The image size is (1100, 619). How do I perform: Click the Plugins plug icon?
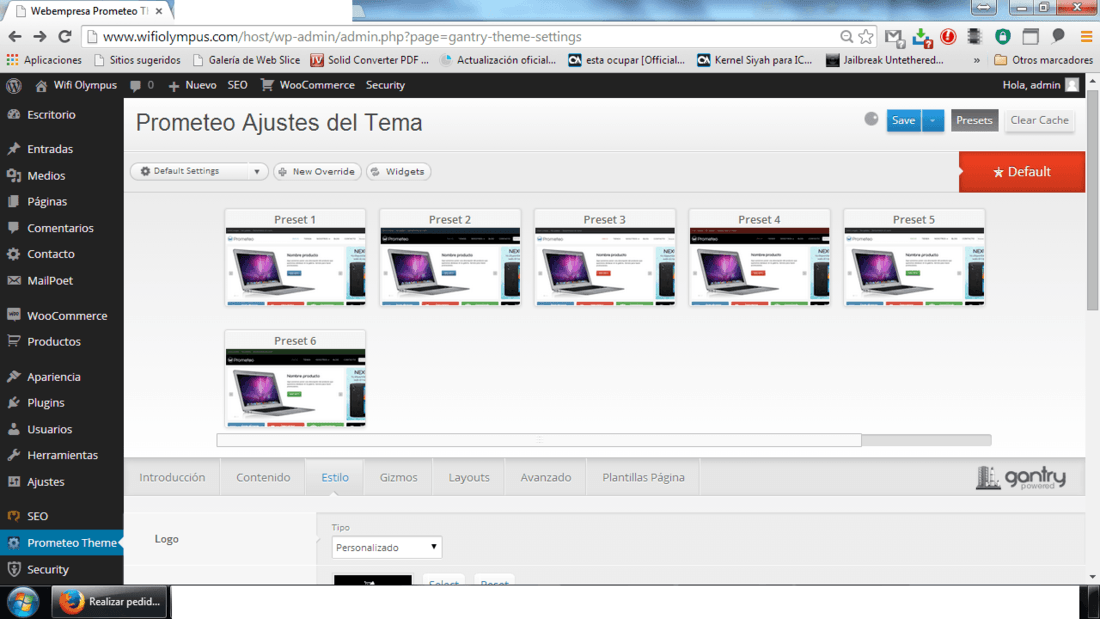13,403
